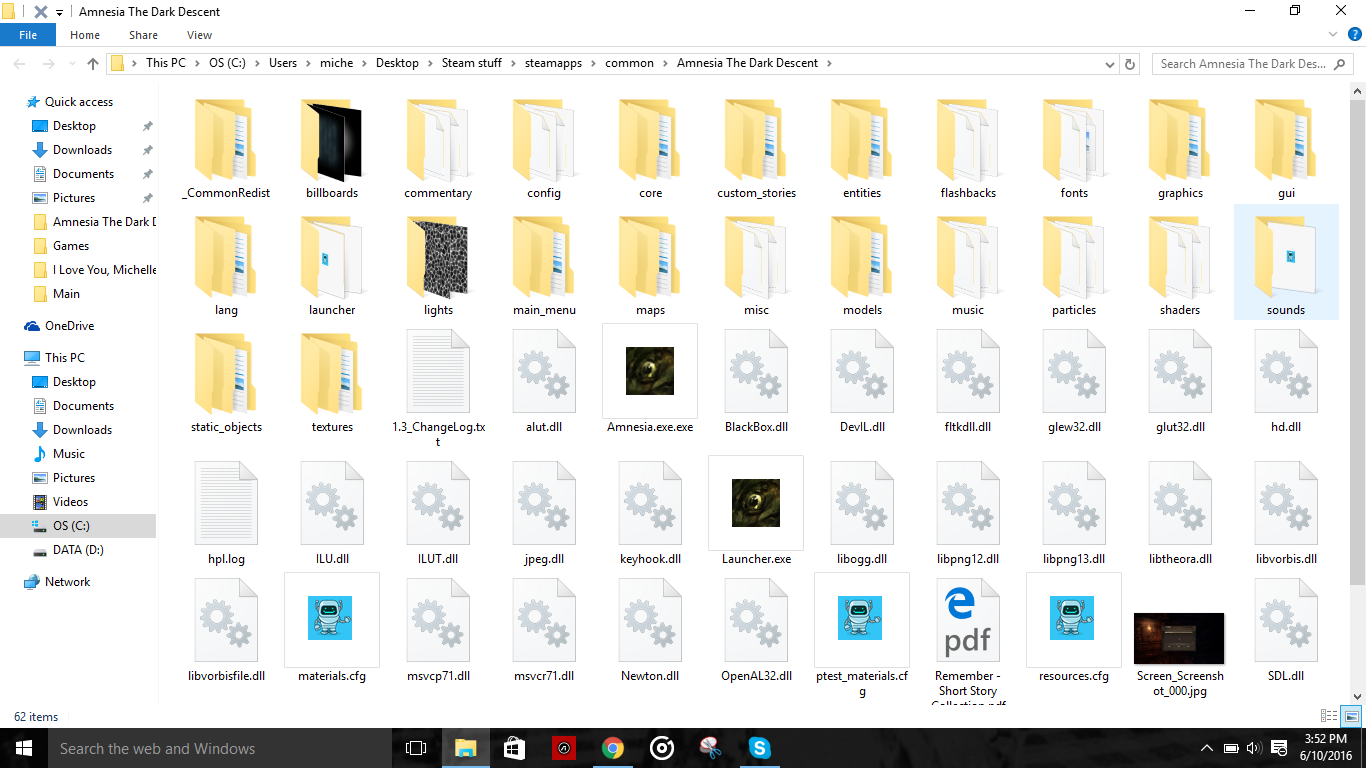Open the Recent locations dropdown arrow
This screenshot has width=1366, height=768.
click(x=69, y=63)
